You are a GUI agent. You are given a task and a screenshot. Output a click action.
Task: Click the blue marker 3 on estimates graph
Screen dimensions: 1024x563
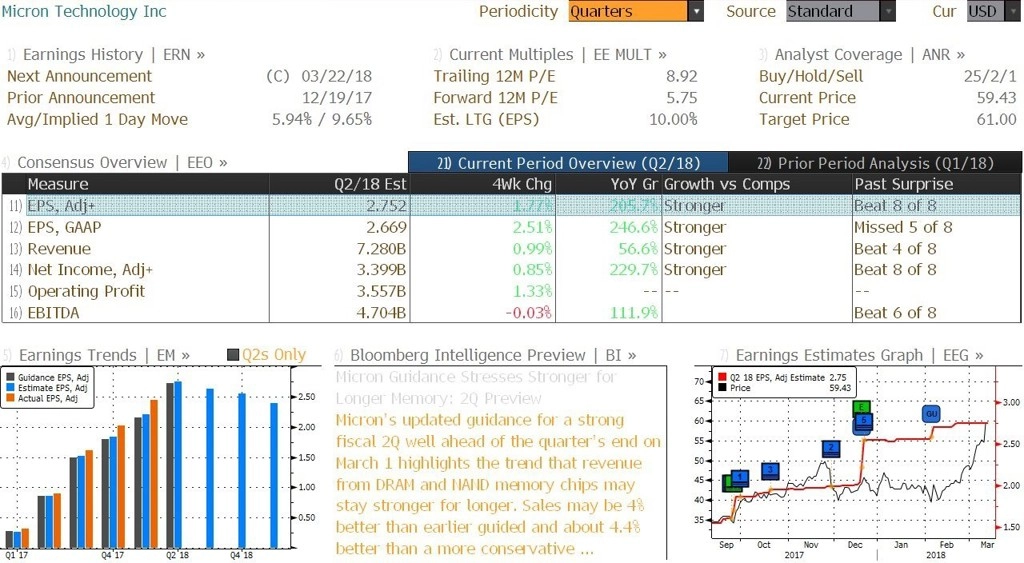tap(771, 470)
